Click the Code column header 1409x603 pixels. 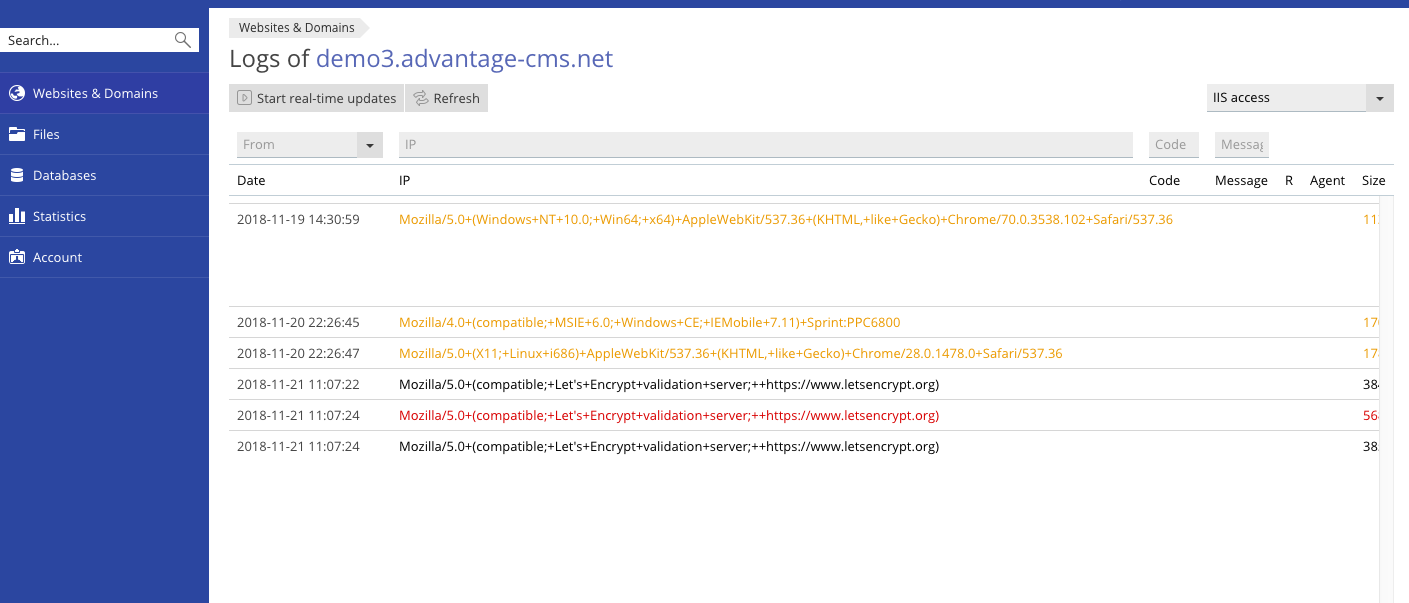[x=1164, y=181]
